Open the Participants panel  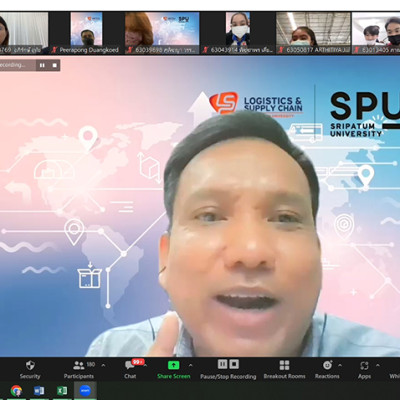79,365
